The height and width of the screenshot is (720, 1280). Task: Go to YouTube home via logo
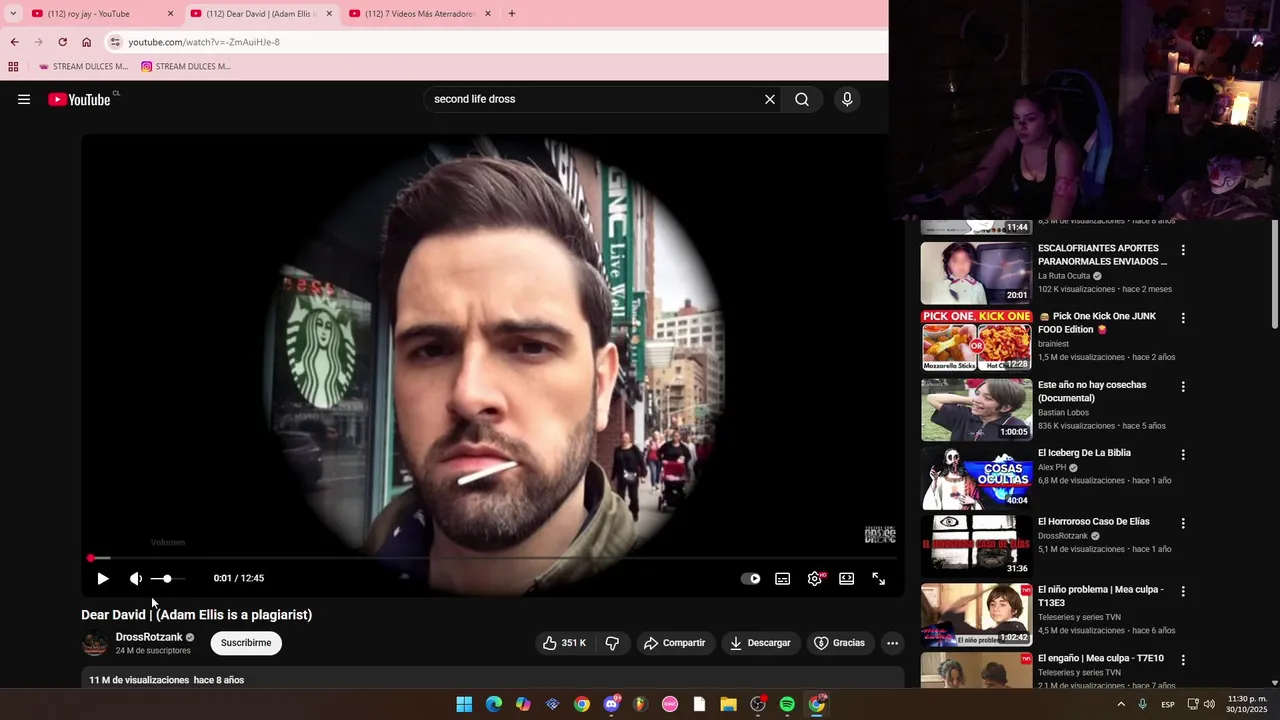80,99
